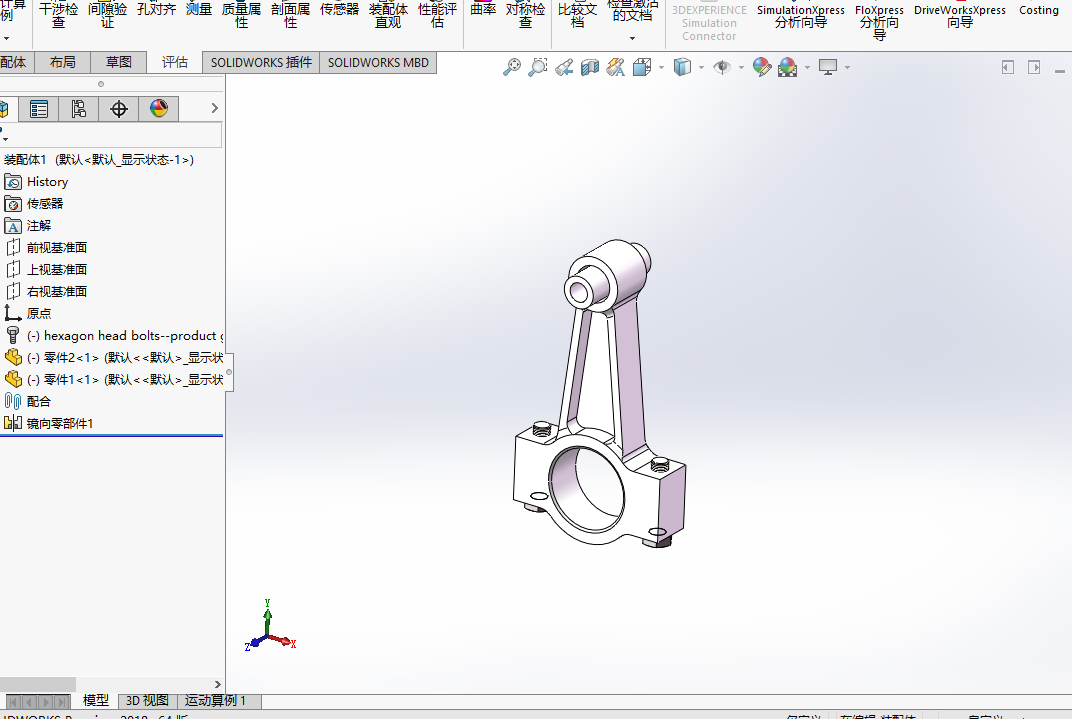Open the 运动算例 1 bottom tab
The image size is (1072, 719).
[x=215, y=701]
